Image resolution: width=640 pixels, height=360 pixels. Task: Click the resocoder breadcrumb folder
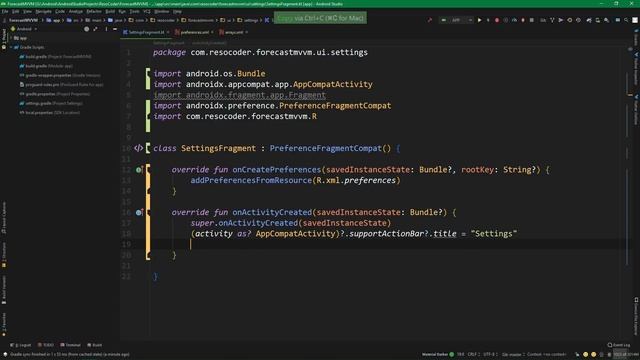point(163,20)
